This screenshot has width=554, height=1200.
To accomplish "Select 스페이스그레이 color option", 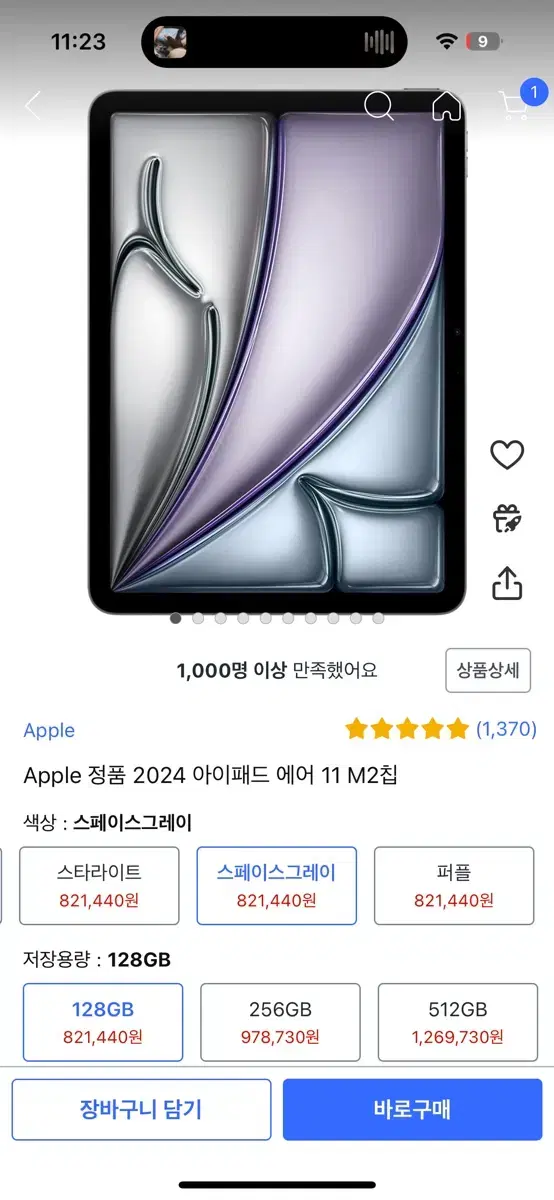I will pos(277,886).
